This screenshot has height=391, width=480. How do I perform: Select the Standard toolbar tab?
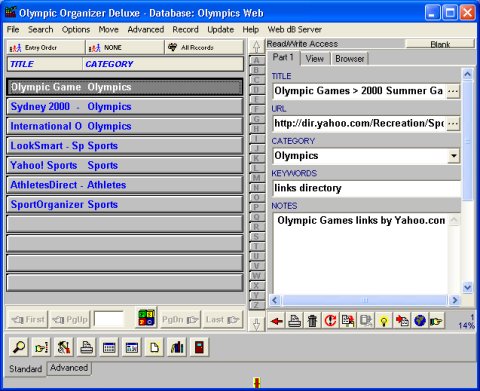pyautogui.click(x=25, y=369)
